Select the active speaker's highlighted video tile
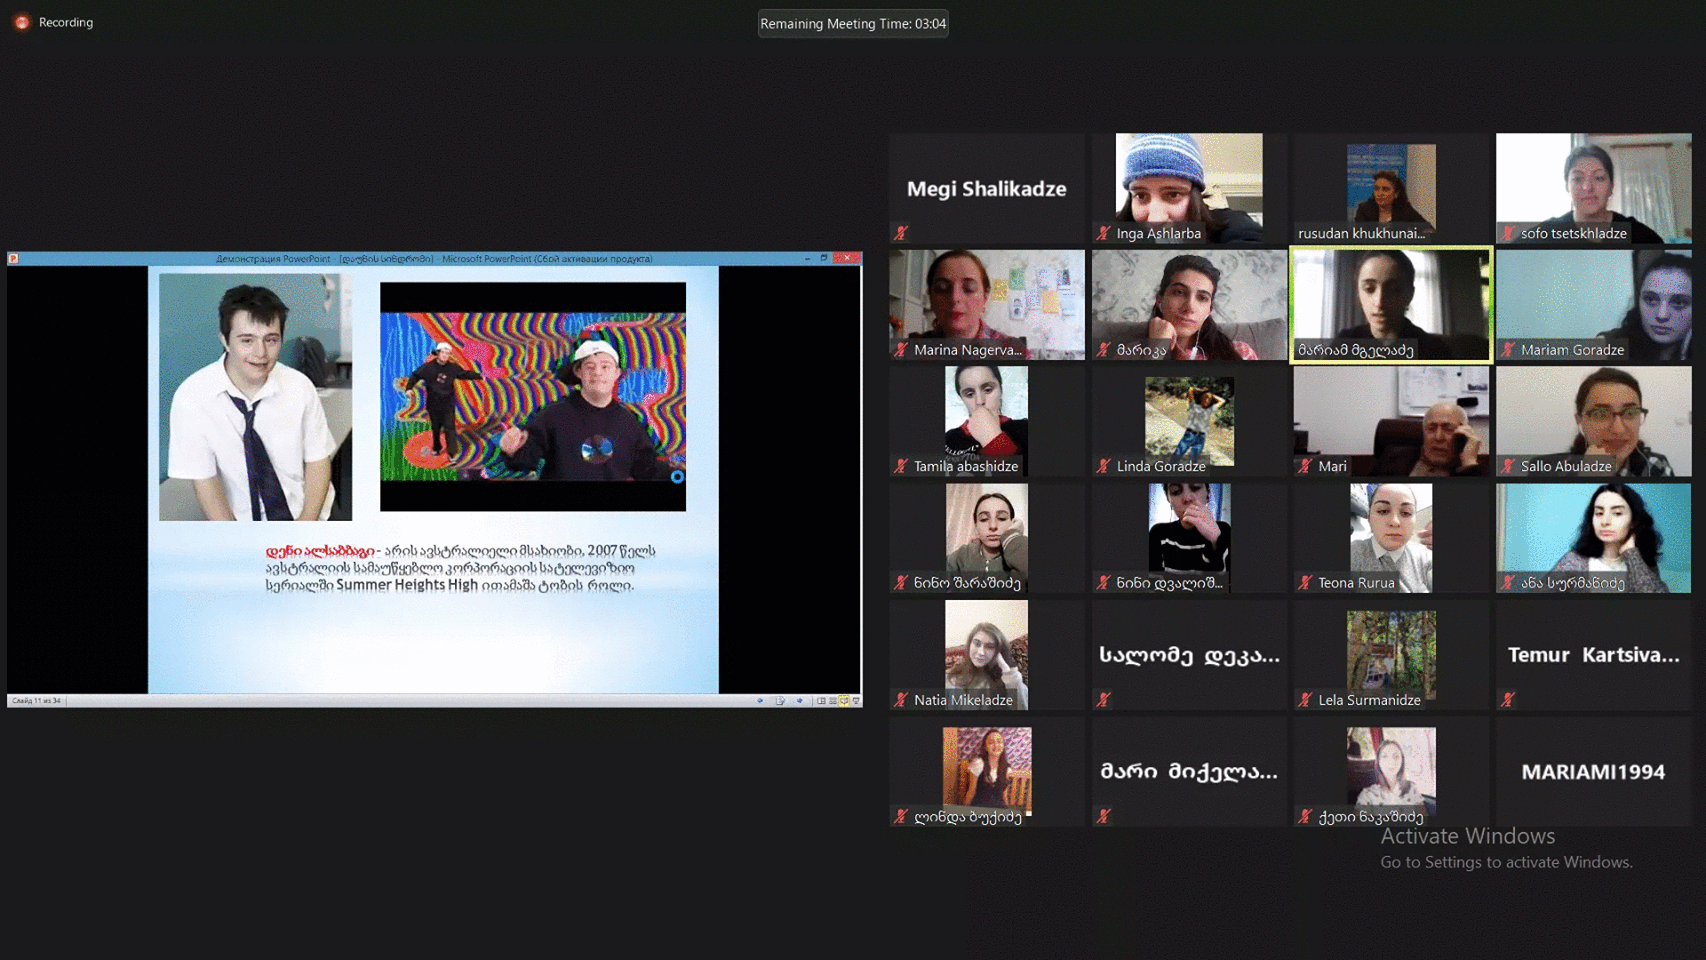Image resolution: width=1706 pixels, height=960 pixels. coord(1390,304)
